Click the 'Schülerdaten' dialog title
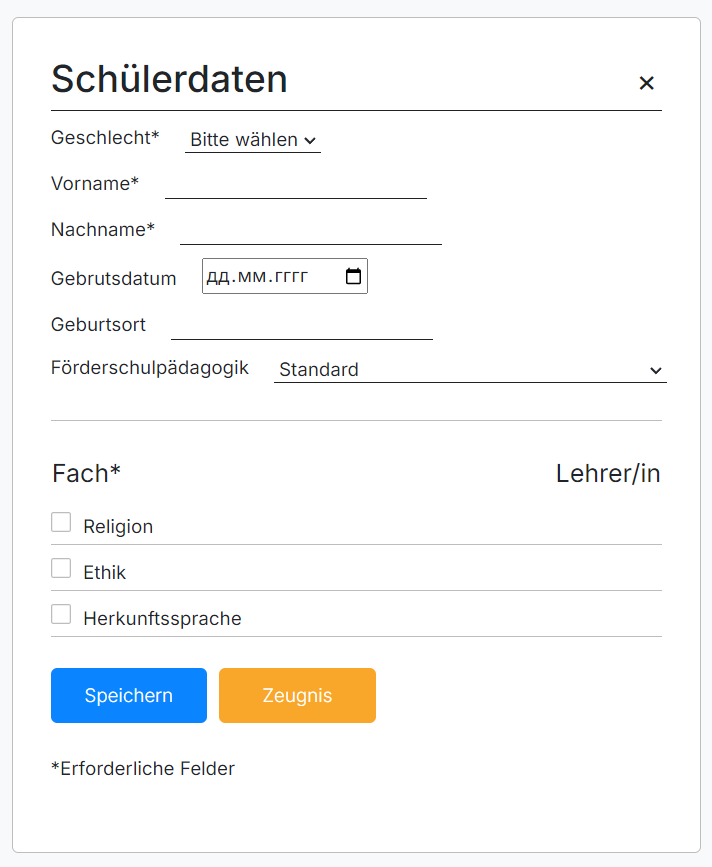The image size is (712, 867). [x=169, y=79]
